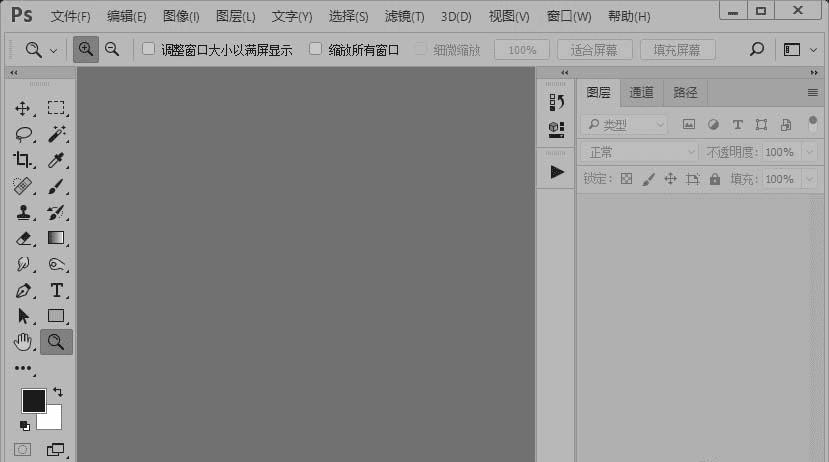
Task: Open the Actions panel play icon
Action: (557, 172)
